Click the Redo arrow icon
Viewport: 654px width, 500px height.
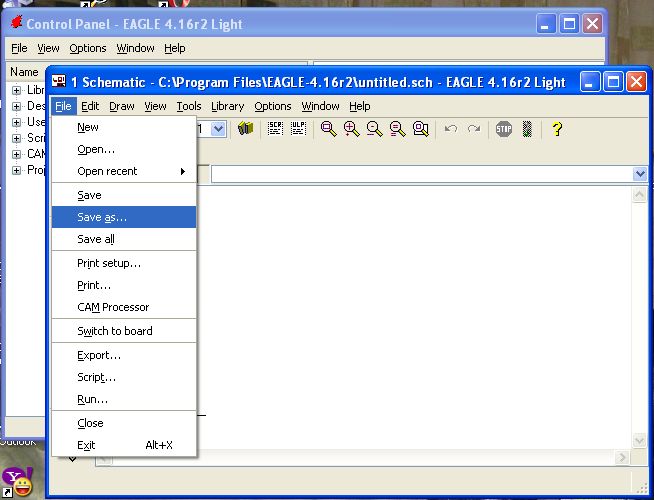tap(474, 128)
